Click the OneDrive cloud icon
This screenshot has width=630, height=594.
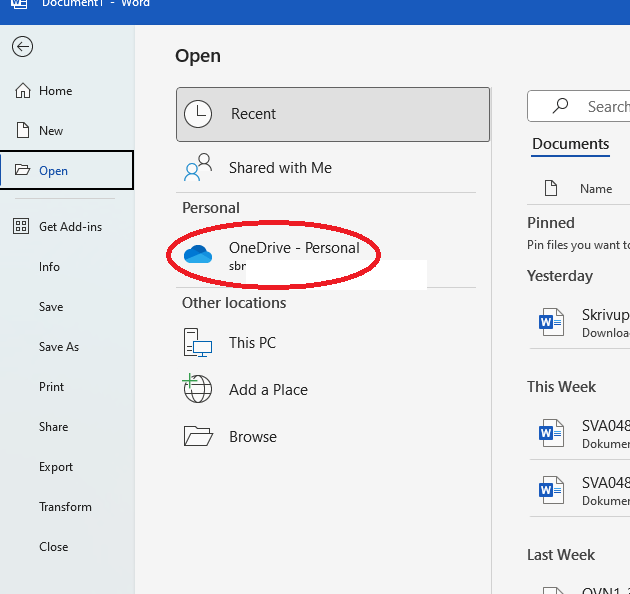(x=198, y=254)
